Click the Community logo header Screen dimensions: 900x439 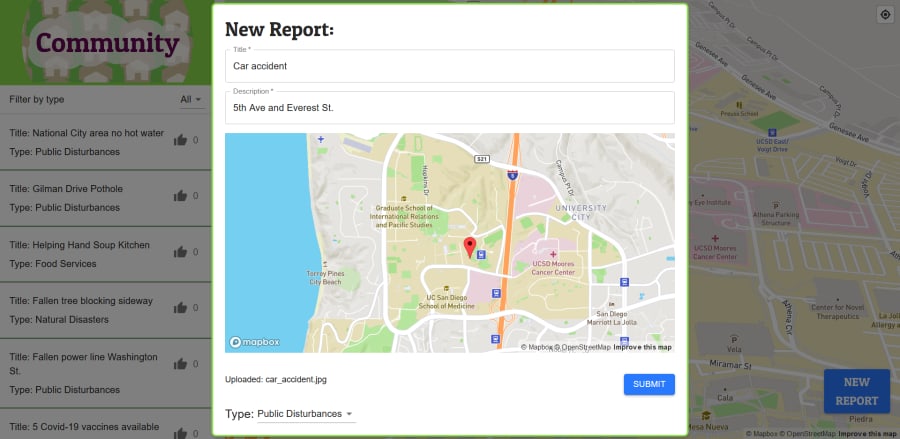tap(107, 42)
